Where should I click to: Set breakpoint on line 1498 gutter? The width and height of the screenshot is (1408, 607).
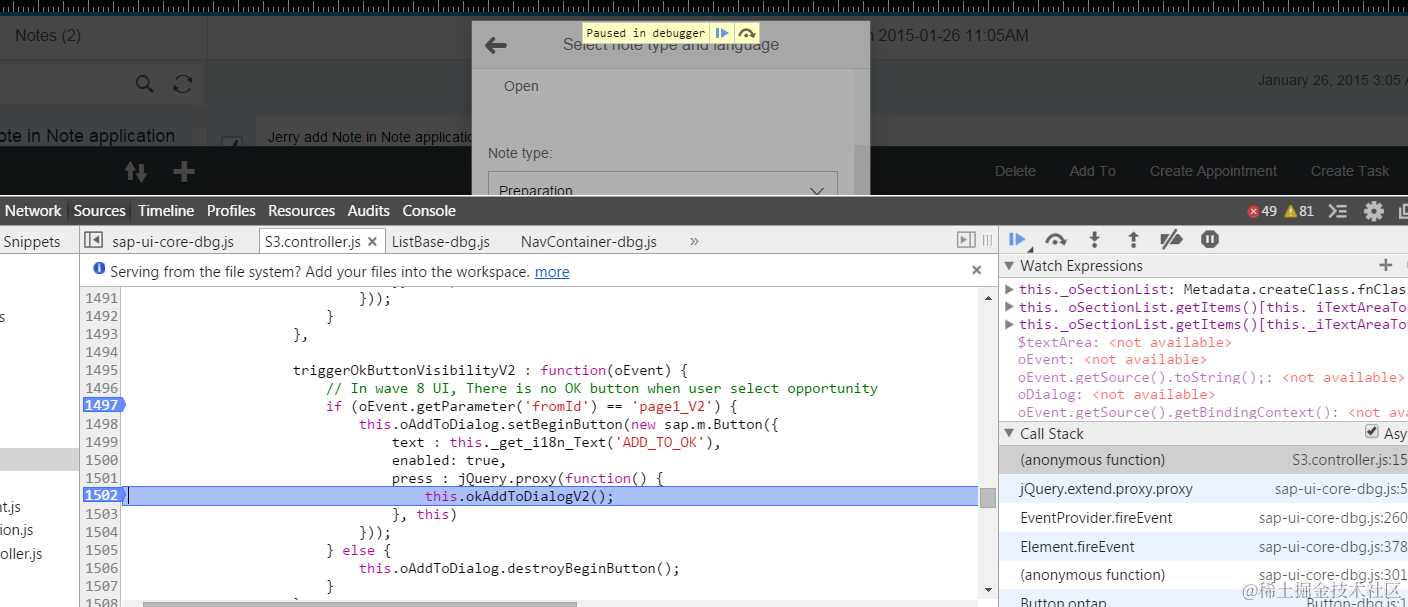pos(101,424)
